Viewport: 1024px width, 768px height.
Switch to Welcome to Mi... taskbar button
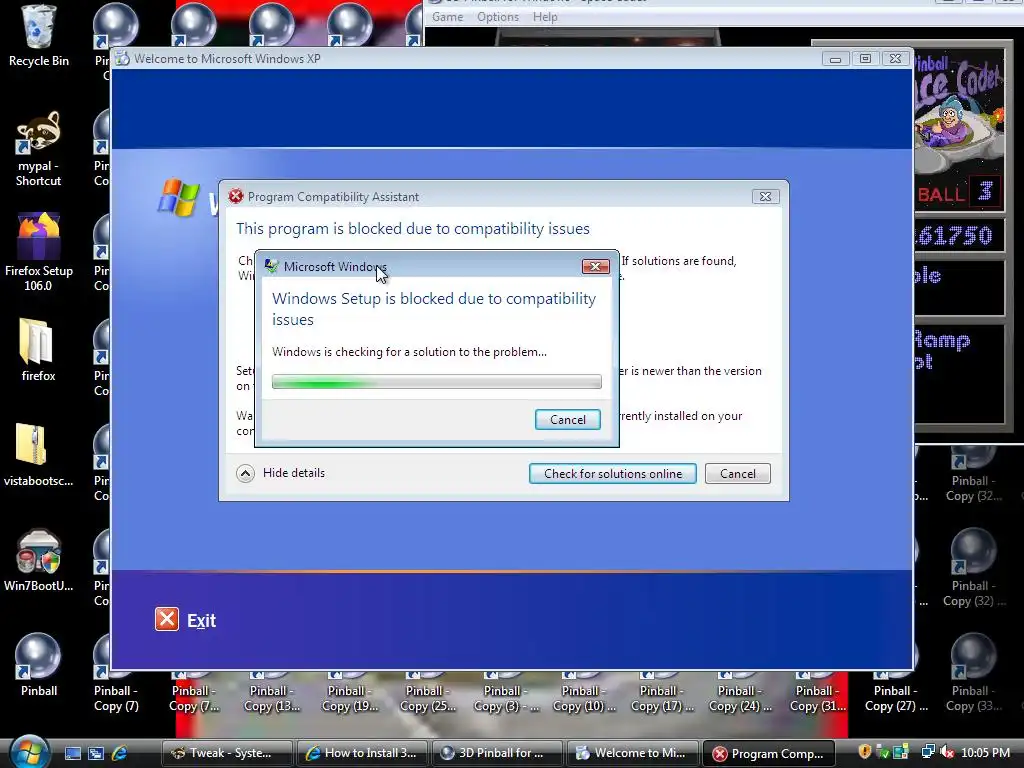pyautogui.click(x=633, y=753)
